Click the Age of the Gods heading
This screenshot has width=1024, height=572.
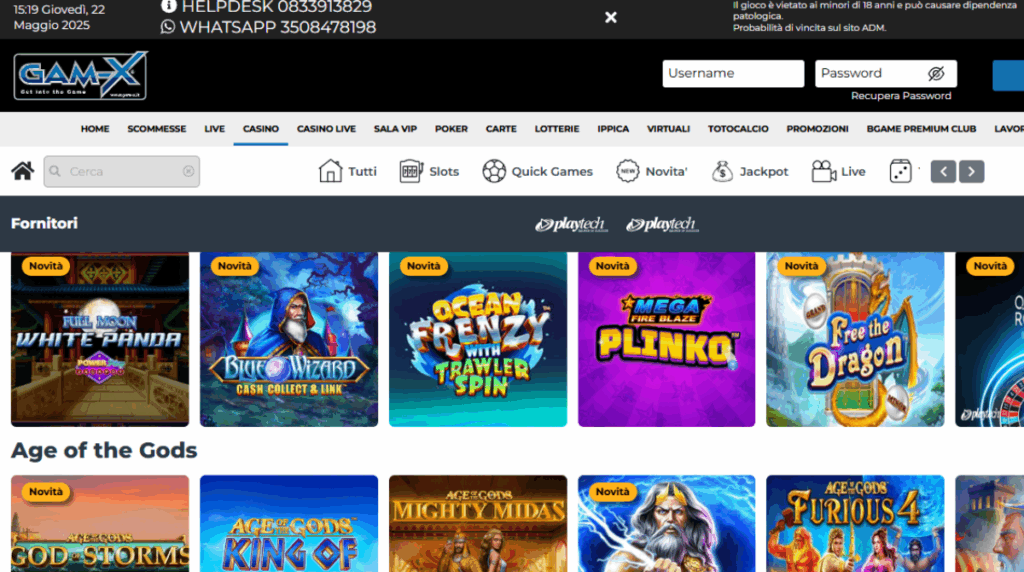104,451
